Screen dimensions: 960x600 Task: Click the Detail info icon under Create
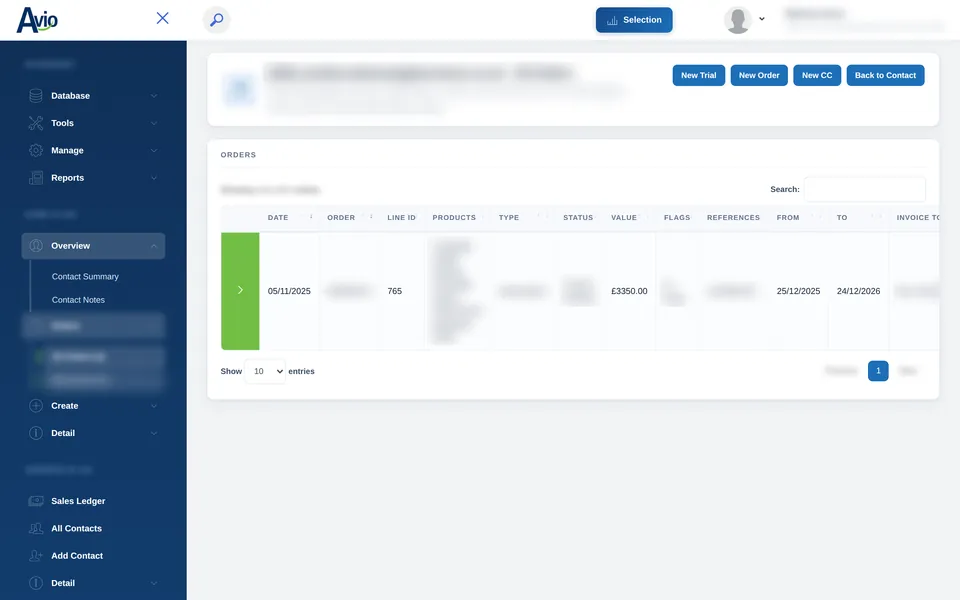point(36,433)
